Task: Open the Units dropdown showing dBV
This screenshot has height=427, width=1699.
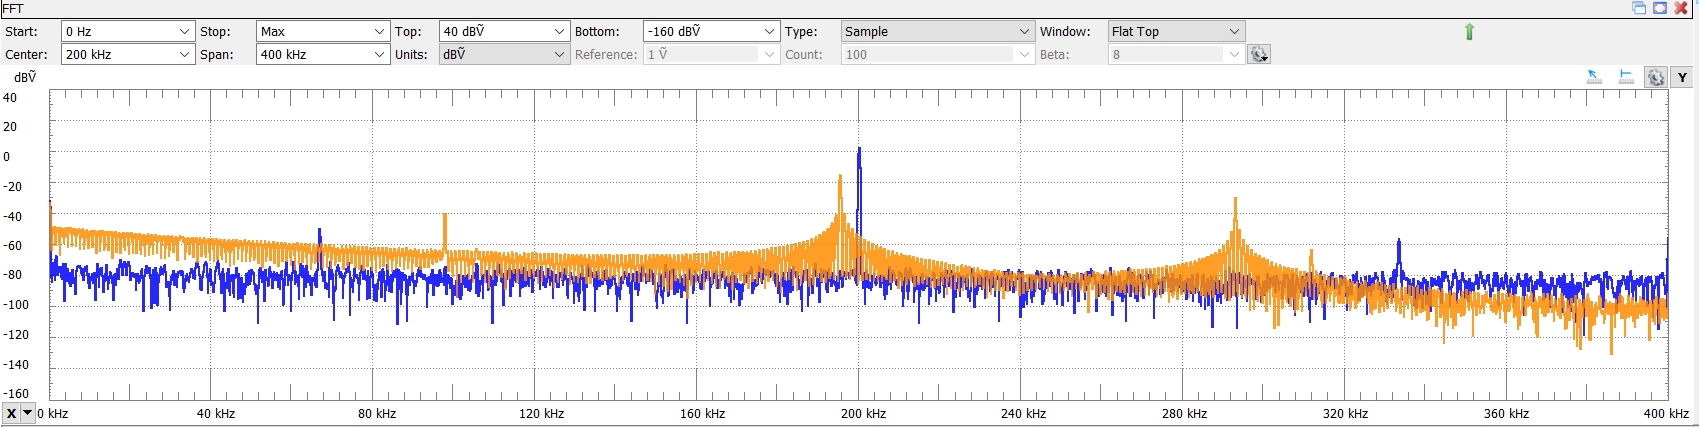Action: pos(559,55)
